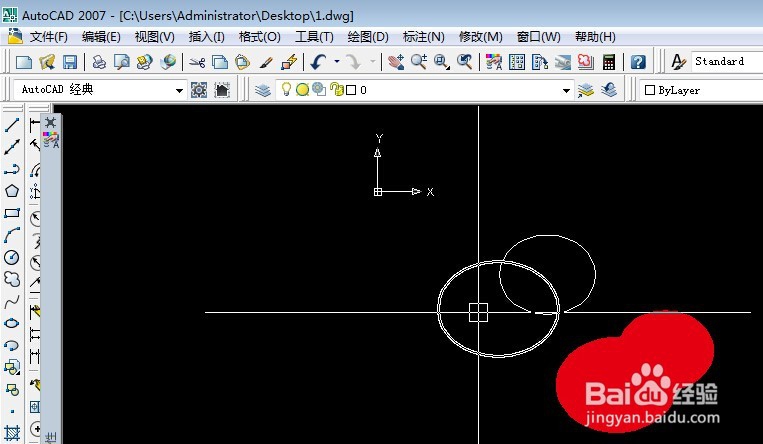
Task: Open the Properties palette icon
Action: pos(494,62)
